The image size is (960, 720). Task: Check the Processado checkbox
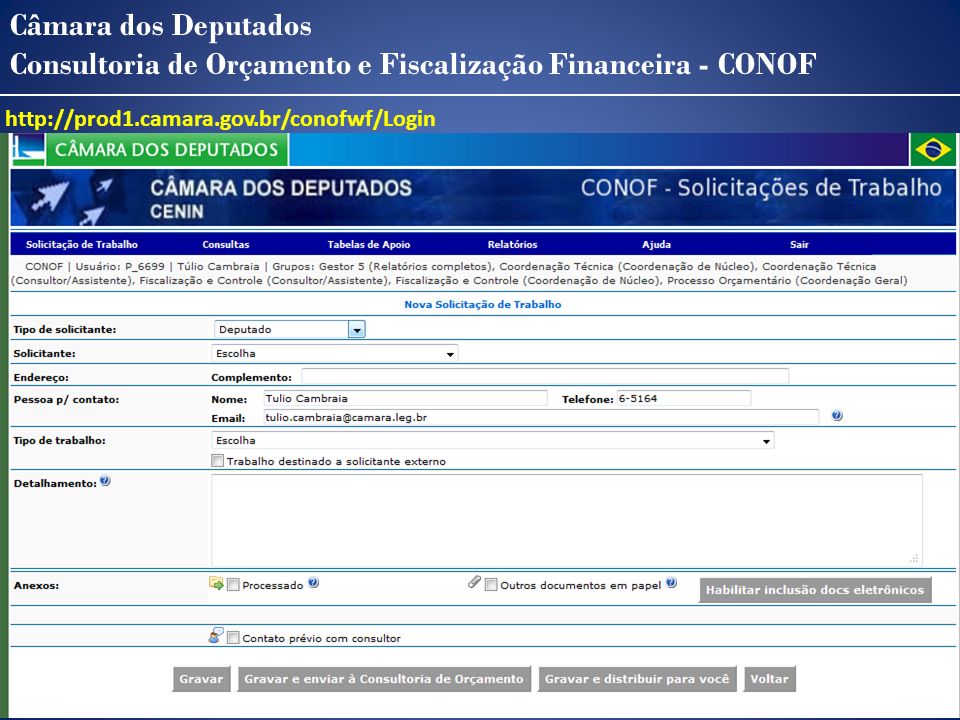point(233,585)
